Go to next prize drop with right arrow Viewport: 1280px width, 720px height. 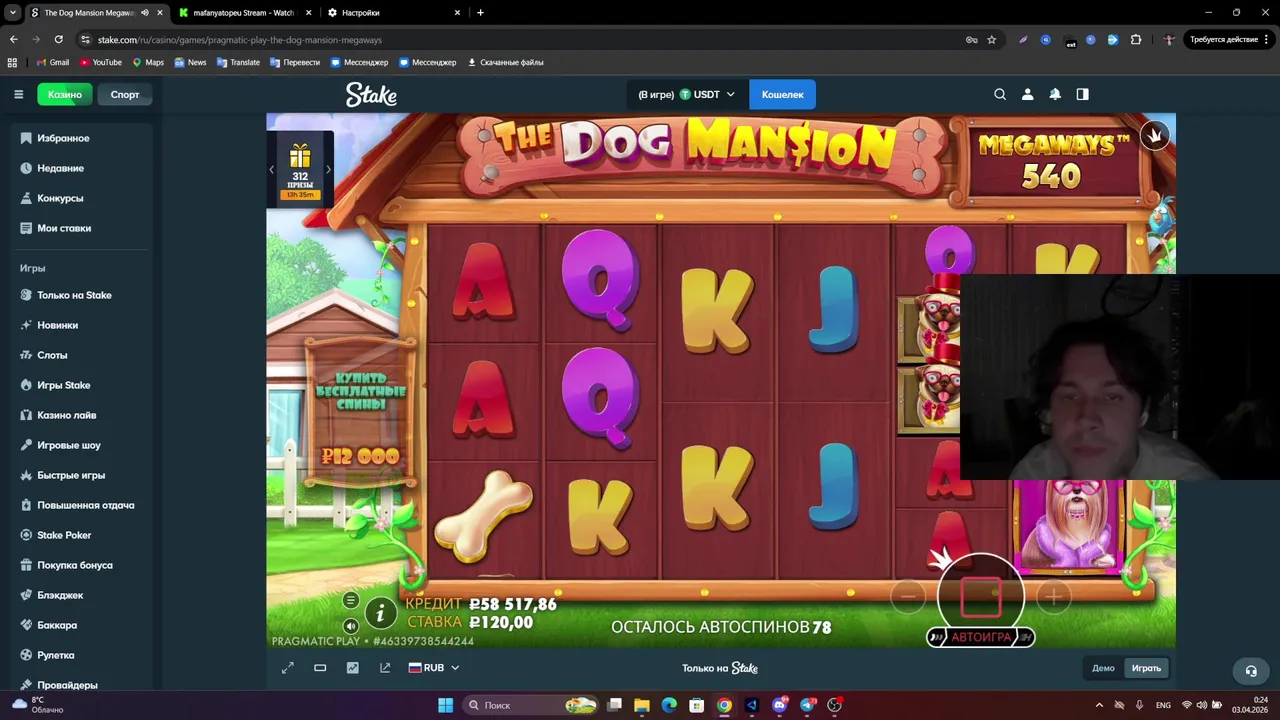point(328,170)
